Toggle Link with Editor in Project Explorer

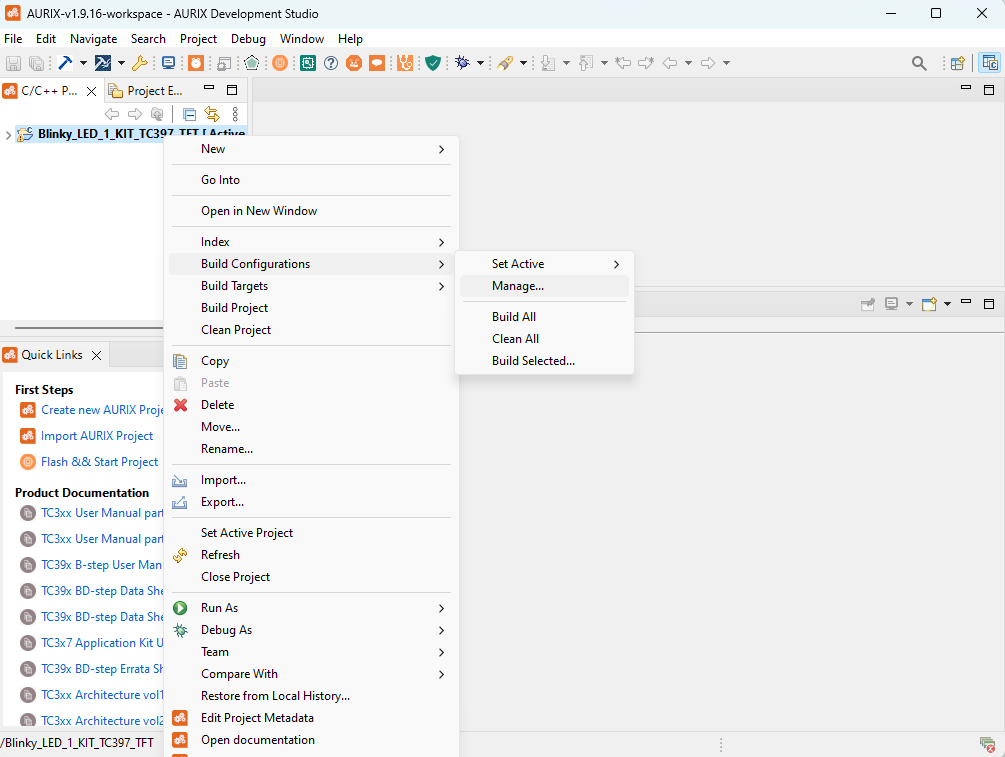[x=211, y=114]
